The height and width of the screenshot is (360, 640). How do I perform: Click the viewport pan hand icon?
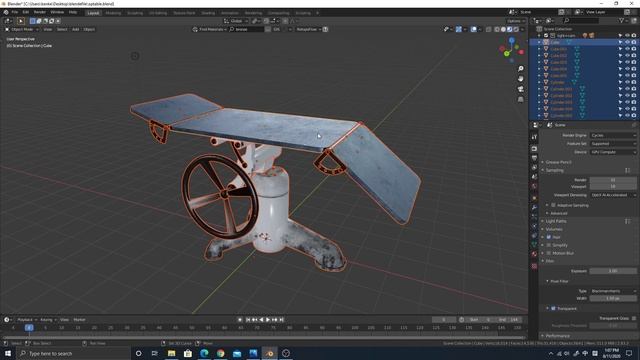(520, 79)
